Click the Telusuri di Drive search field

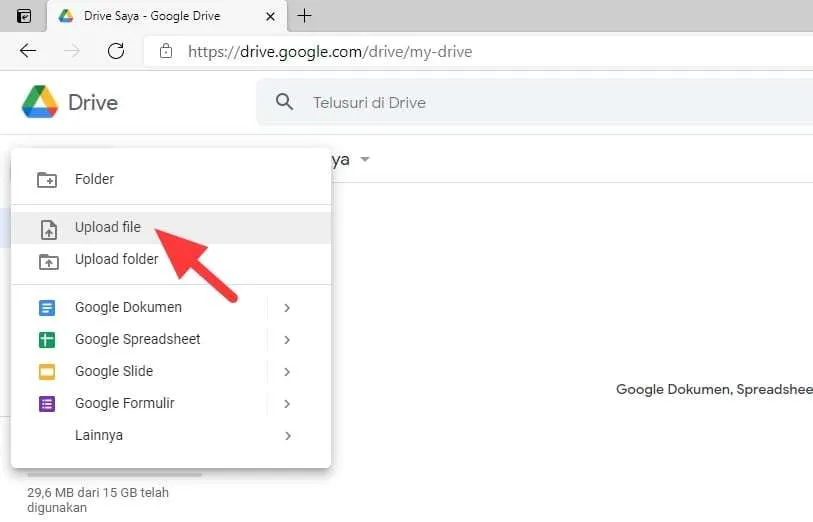tap(535, 102)
